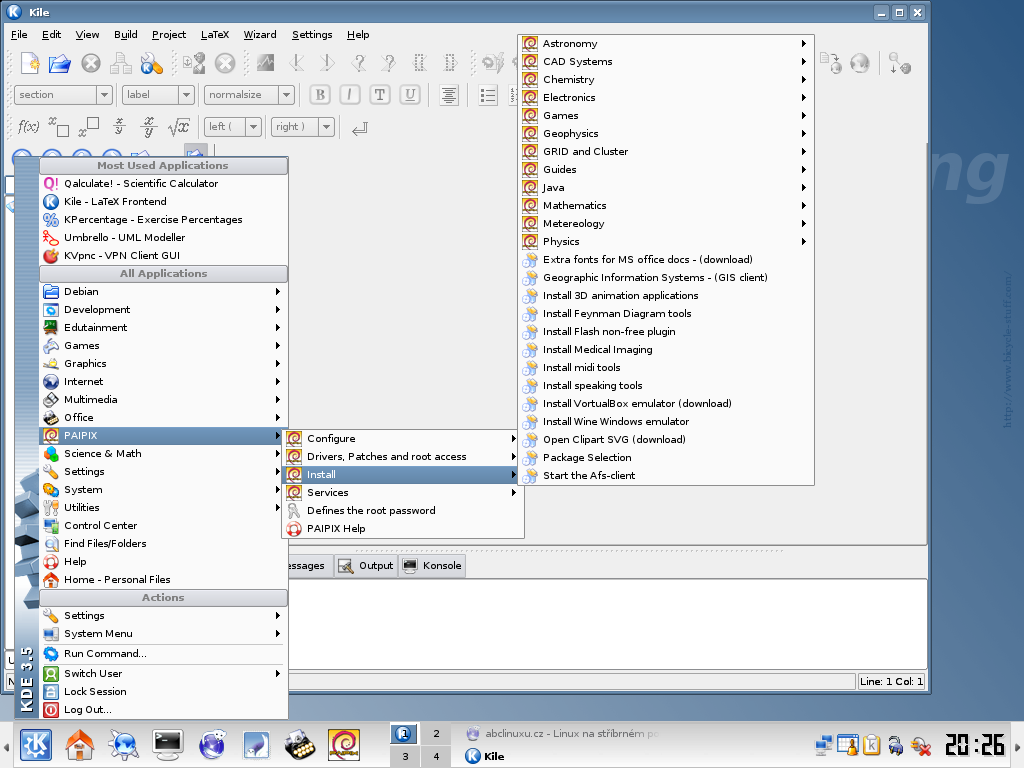Screen dimensions: 1024x768
Task: Select the abclinuxu.cz taskbar entry
Action: (x=562, y=733)
